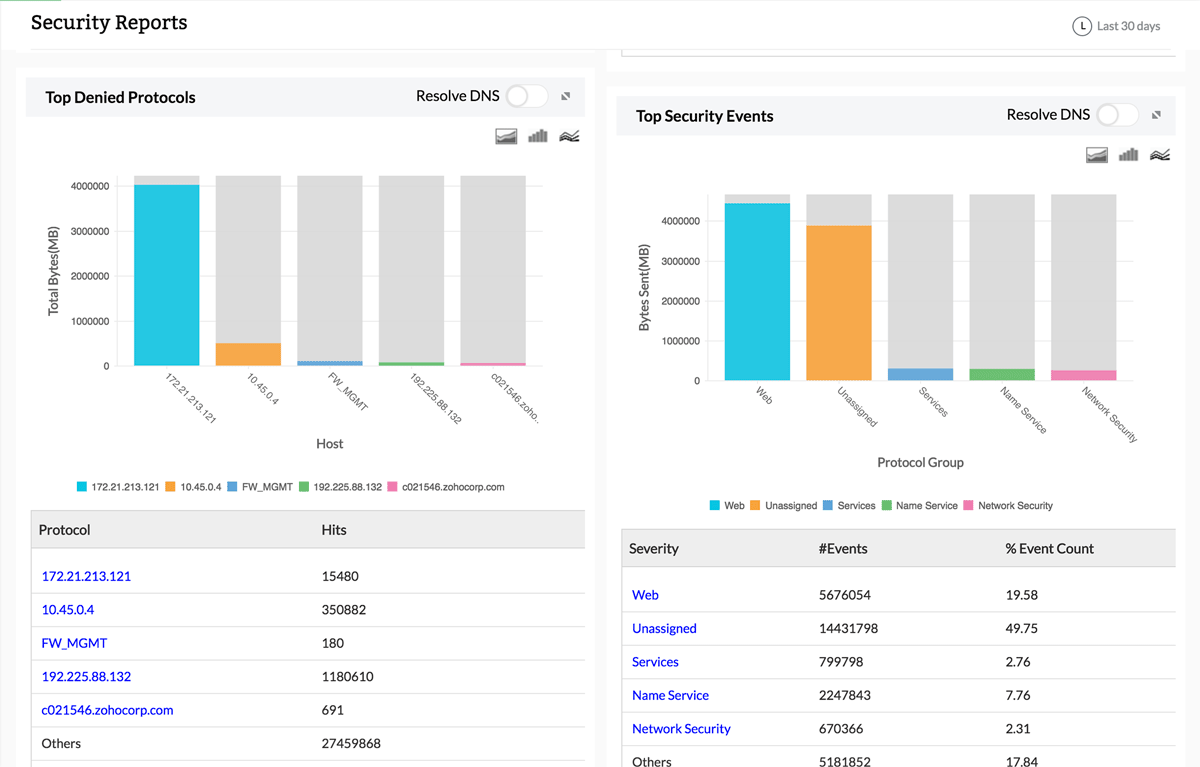Image resolution: width=1200 pixels, height=767 pixels.
Task: Enable Resolve DNS for Top Security Events
Action: pos(1117,115)
